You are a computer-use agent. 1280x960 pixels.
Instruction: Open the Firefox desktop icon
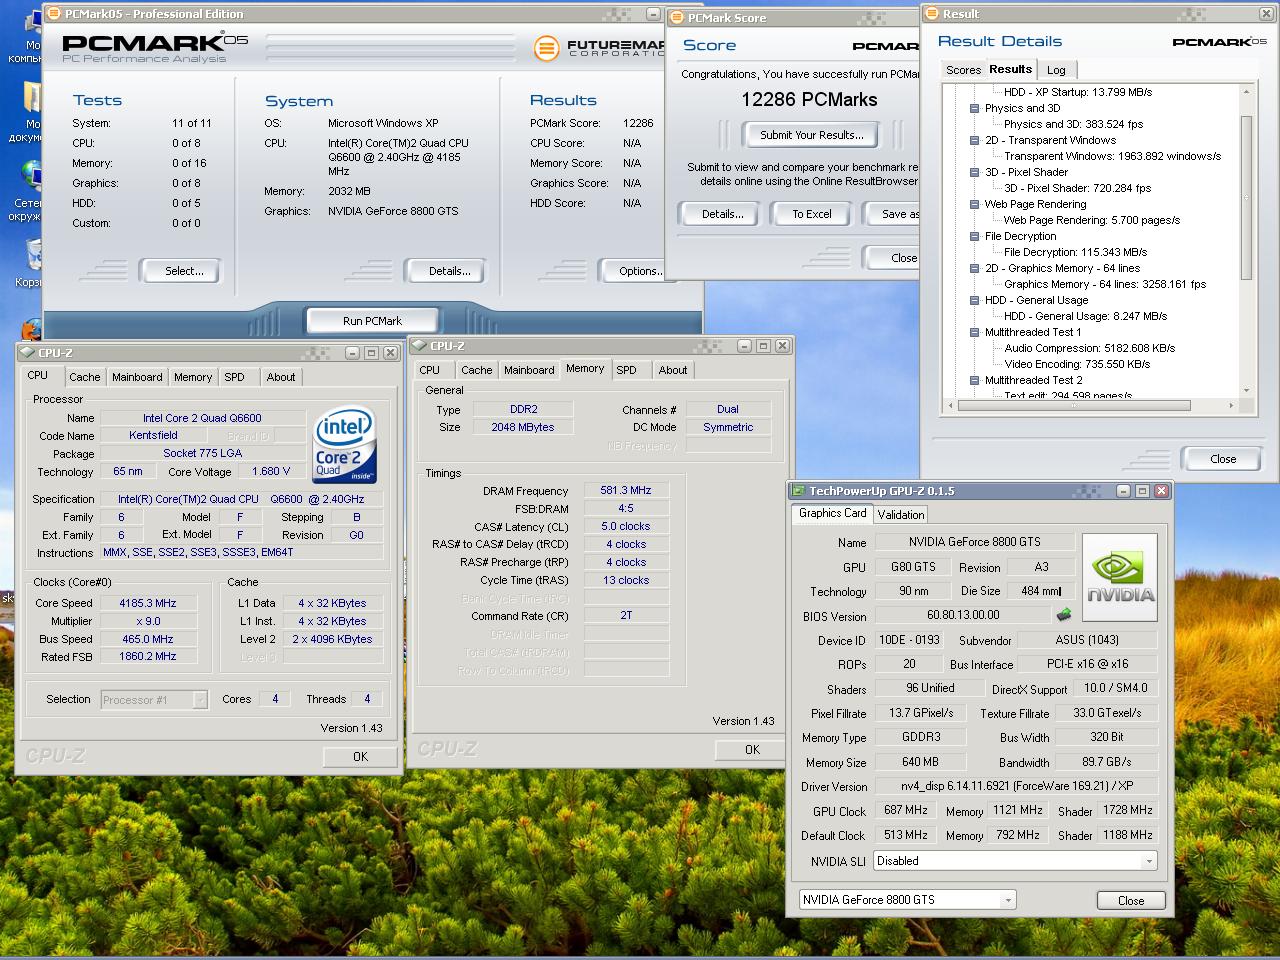30,330
